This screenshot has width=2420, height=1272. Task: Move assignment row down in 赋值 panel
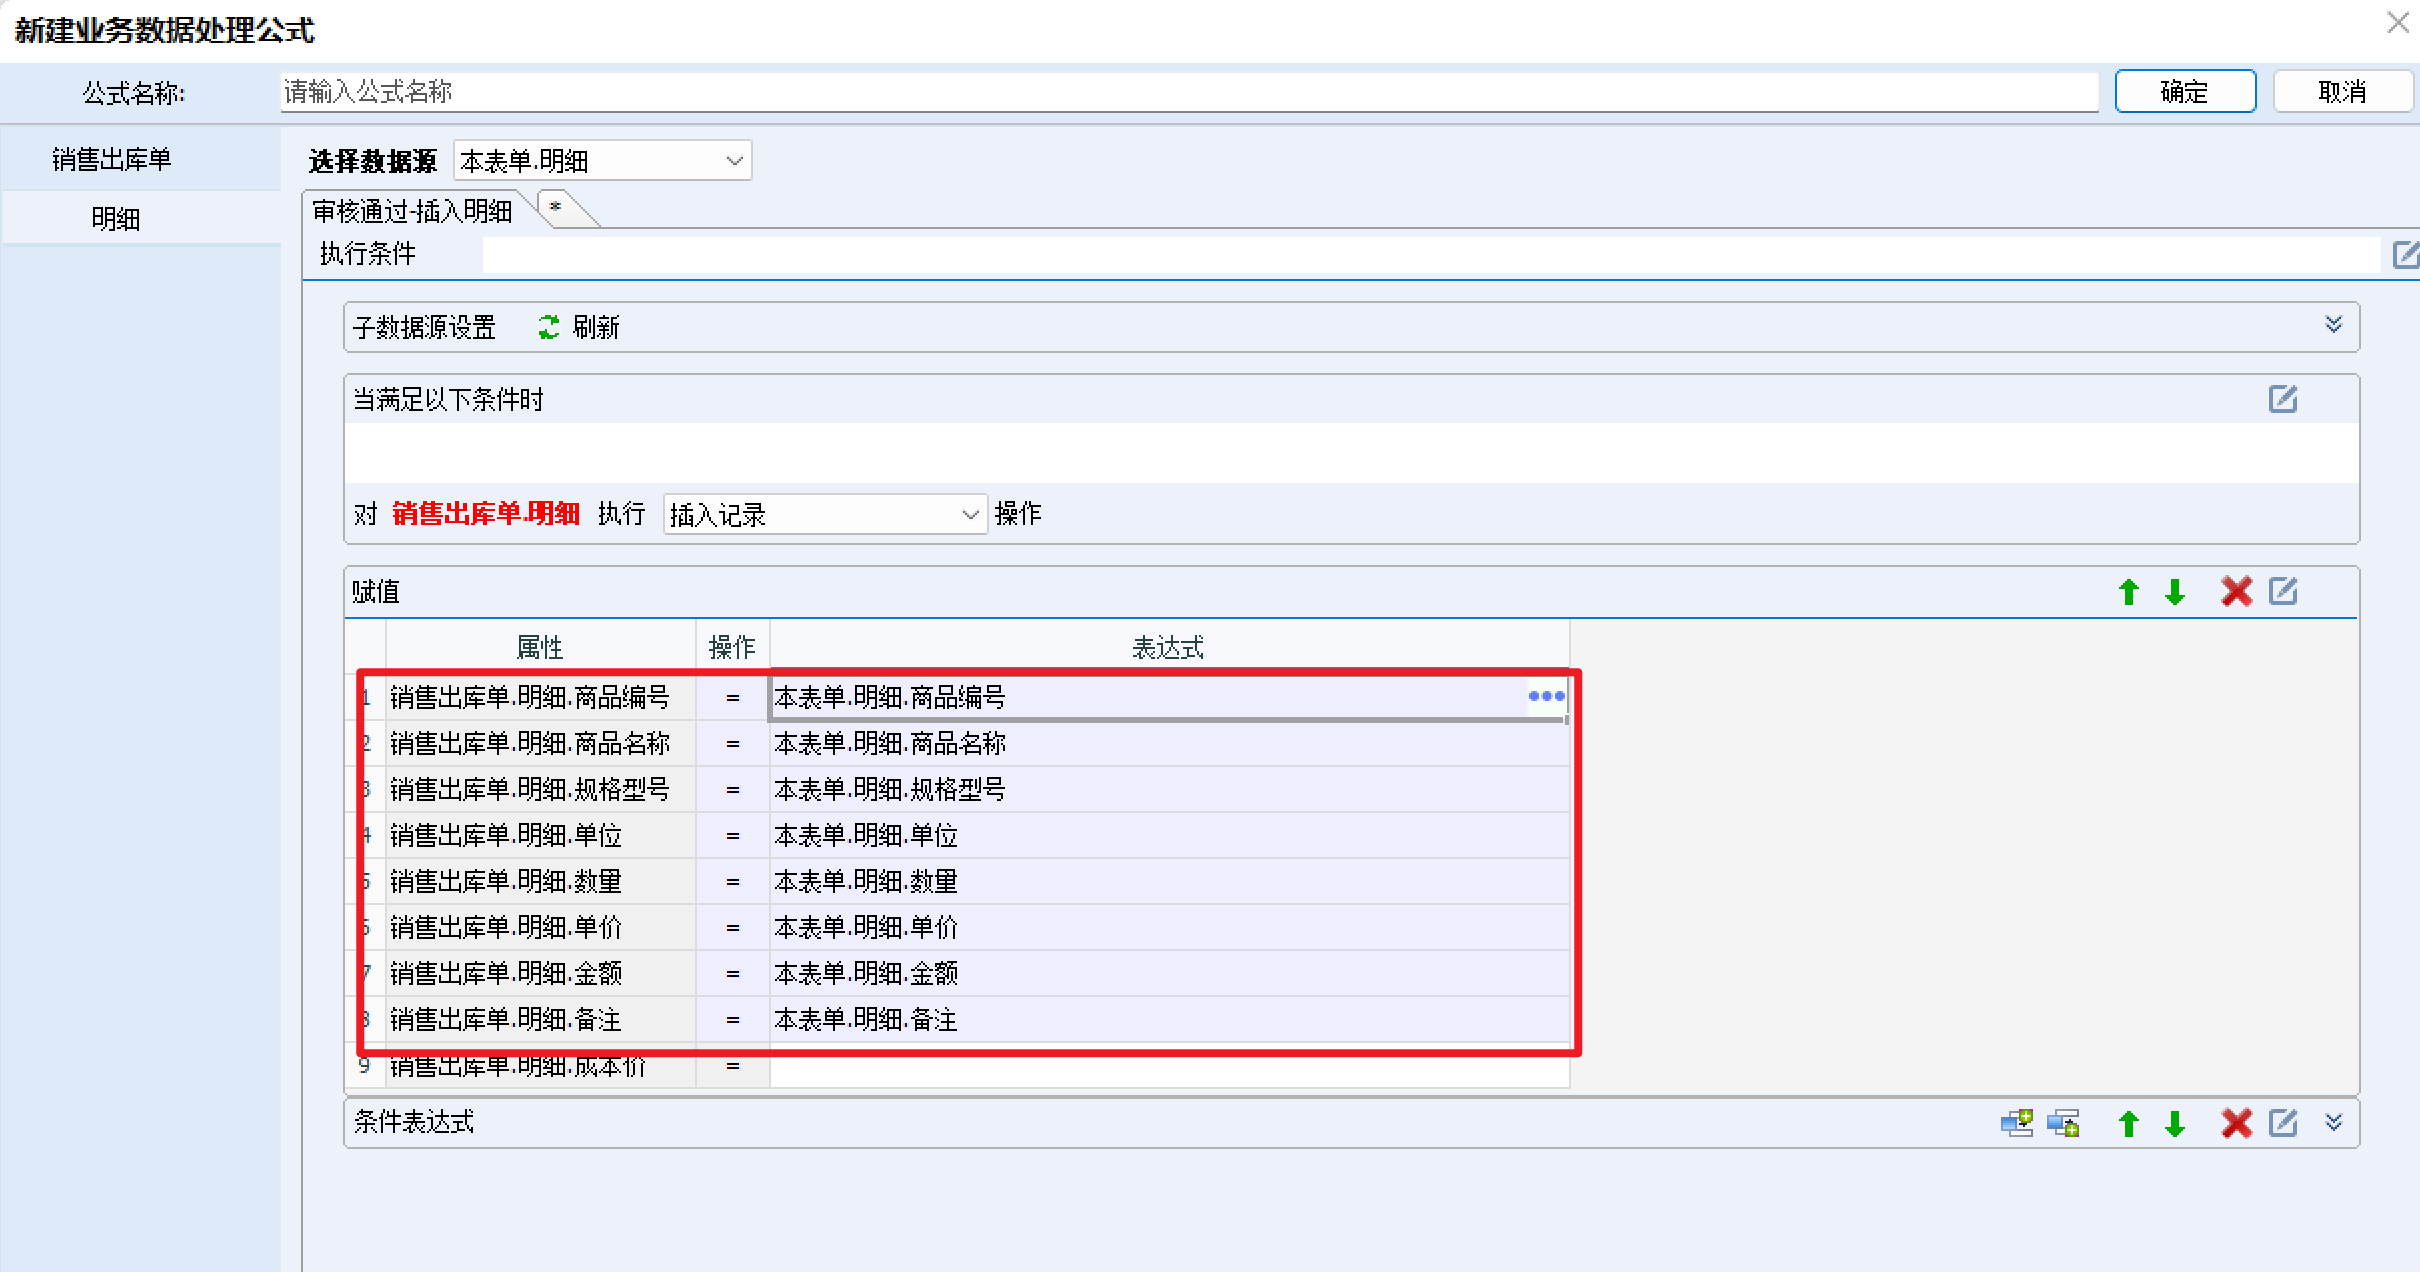coord(2175,592)
